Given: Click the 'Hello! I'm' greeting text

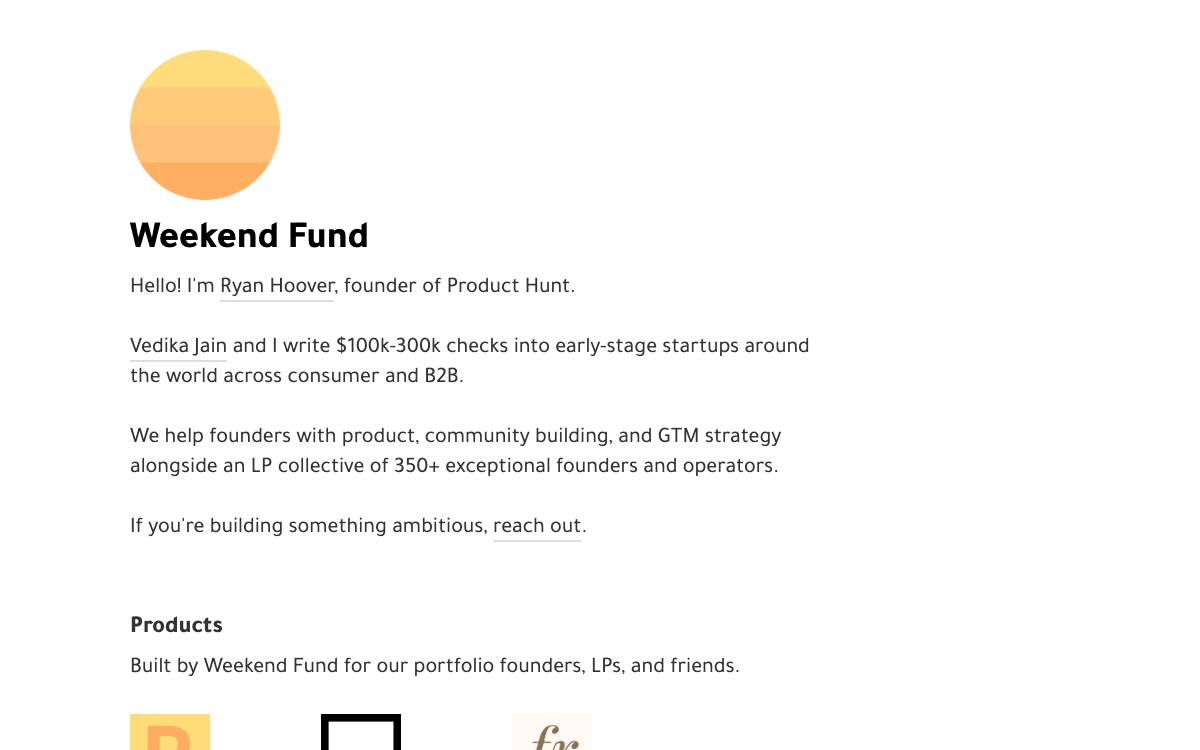Looking at the screenshot, I should click(172, 286).
